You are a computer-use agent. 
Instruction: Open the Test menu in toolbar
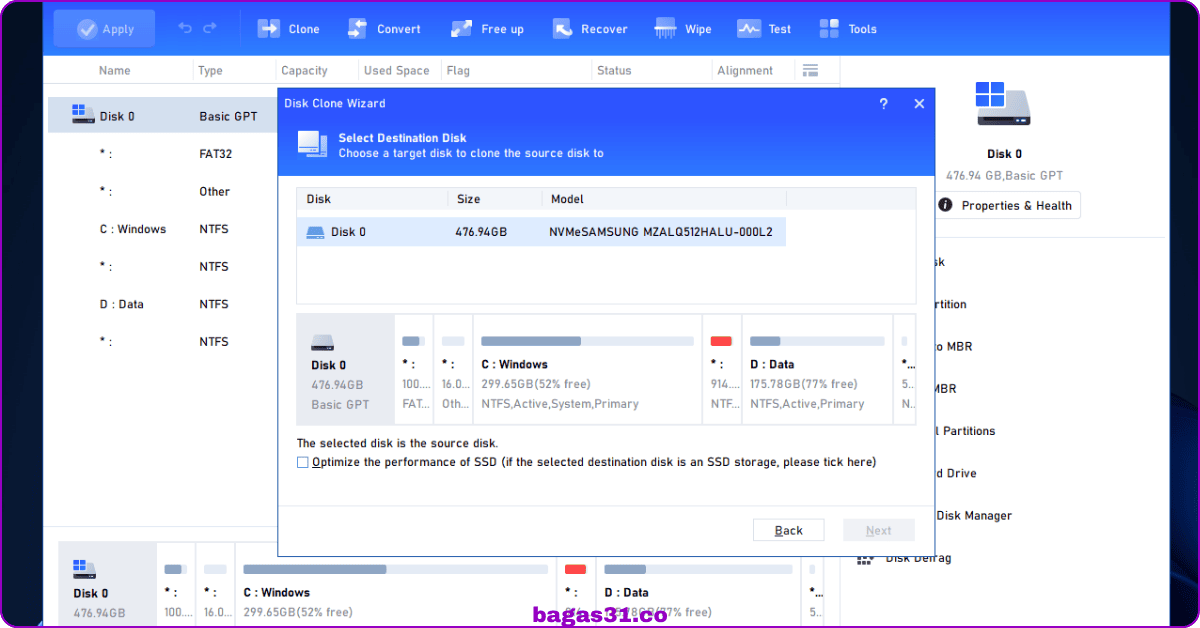point(764,29)
